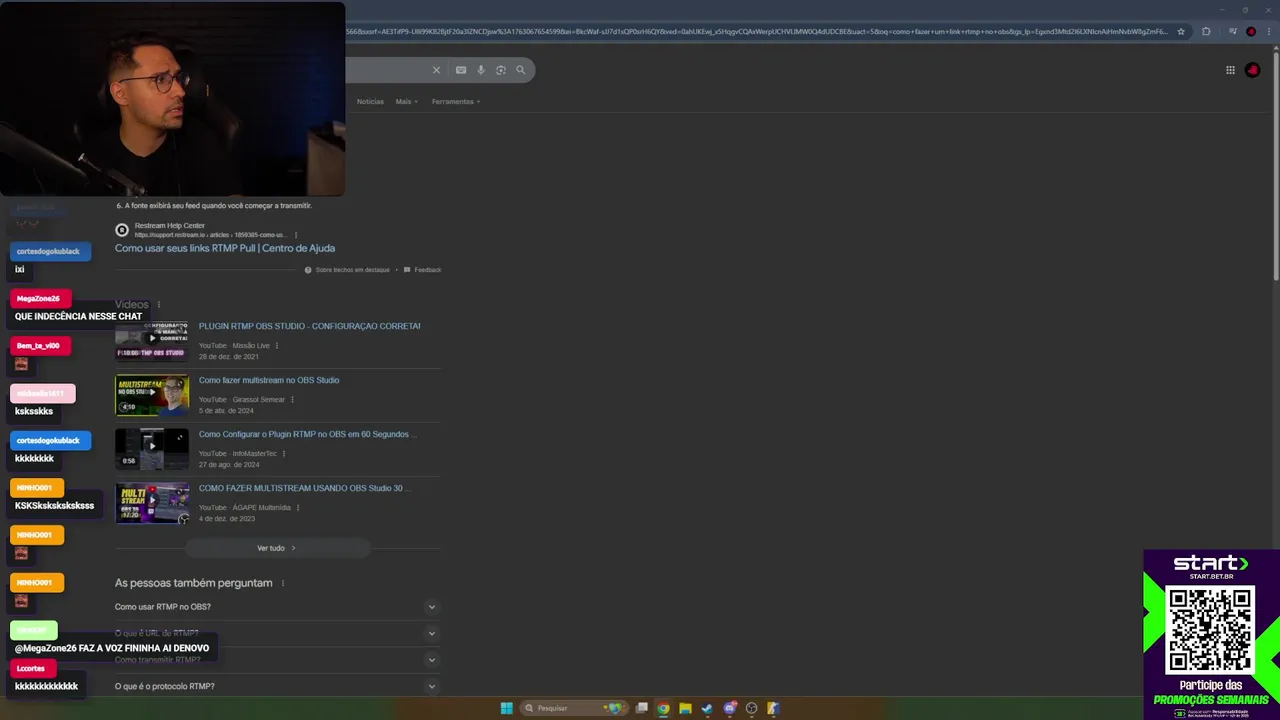1280x720 pixels.
Task: Click the Lcortes username in chat overlay
Action: tap(30, 668)
